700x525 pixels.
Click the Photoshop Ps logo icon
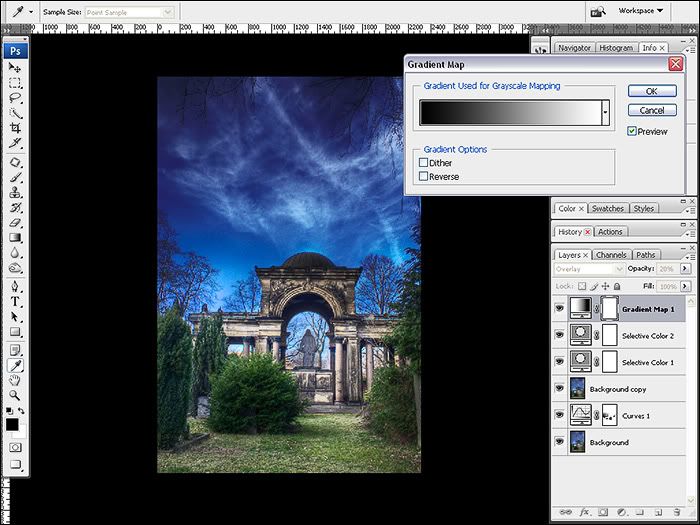16,51
